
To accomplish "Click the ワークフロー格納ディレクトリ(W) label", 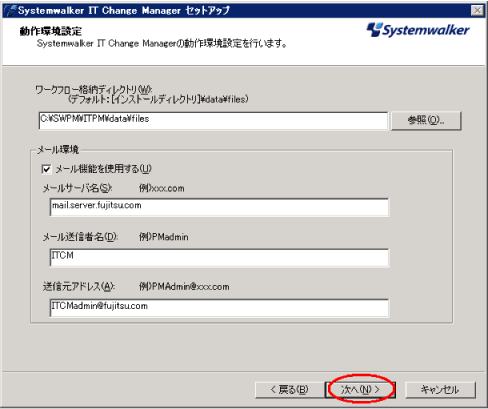I will 94,90.
